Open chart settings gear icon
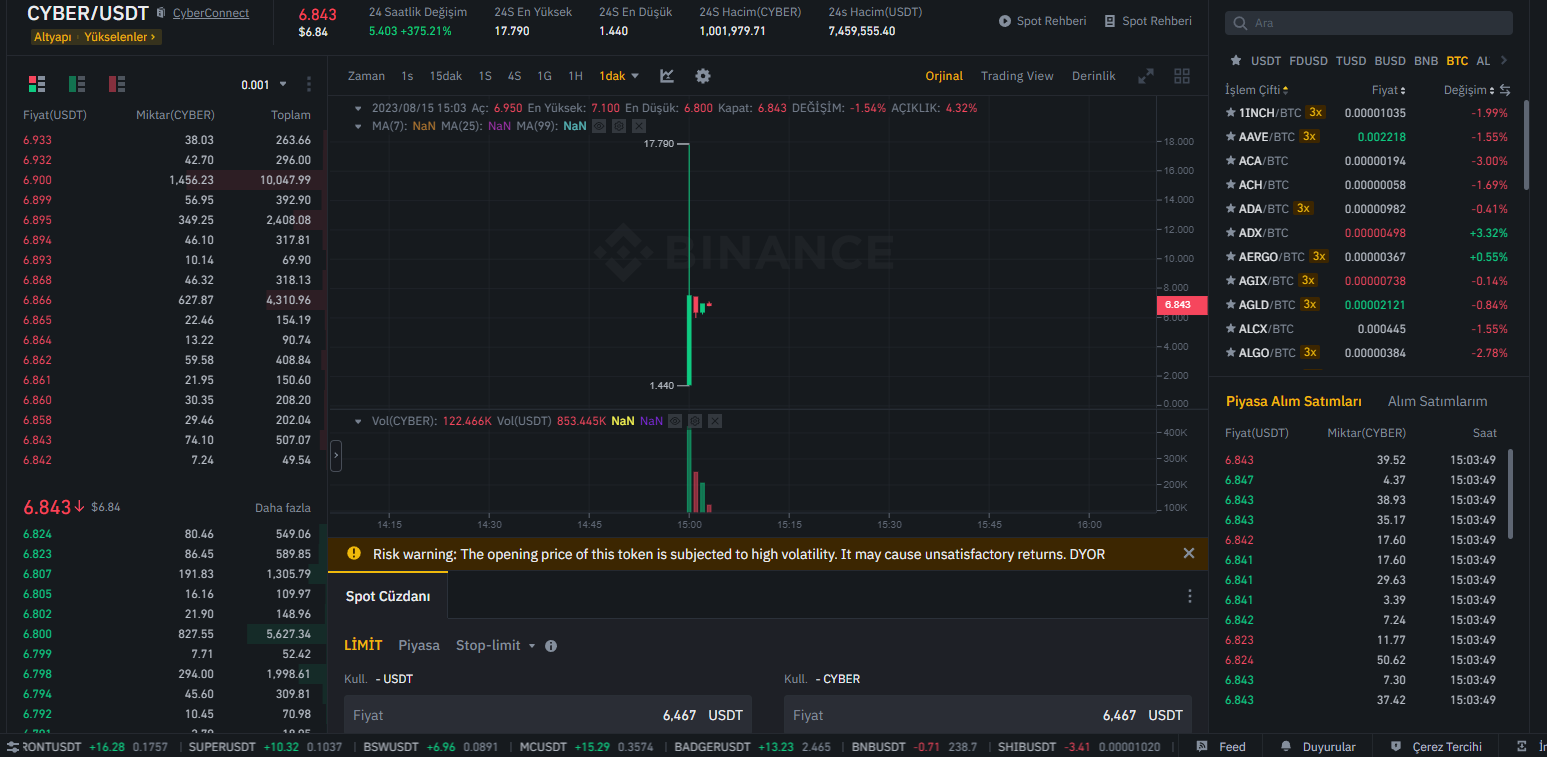This screenshot has height=757, width=1547. (x=703, y=76)
